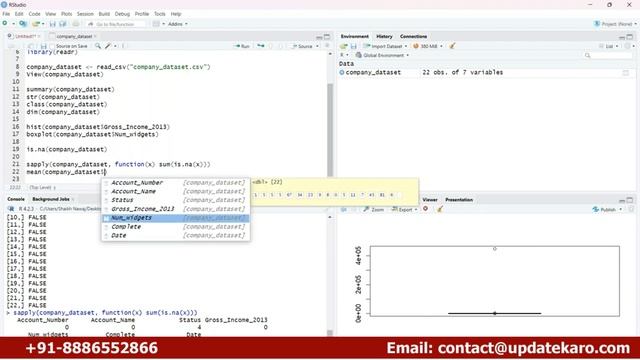The height and width of the screenshot is (360, 640).
Task: Click the editor Save icon beside Source on Save
Action: pos(44,46)
